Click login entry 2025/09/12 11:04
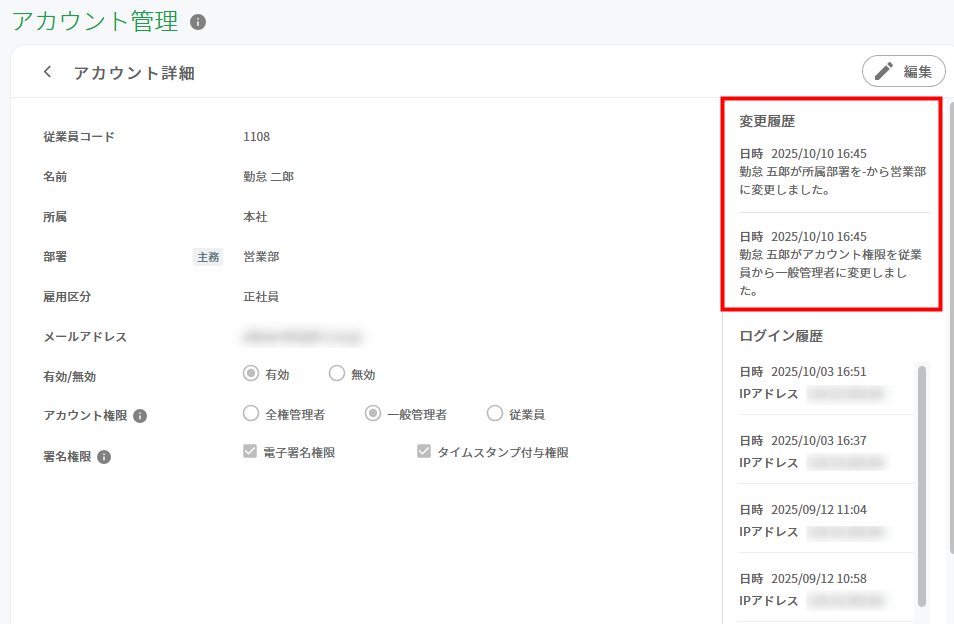Screen dimensions: 954x624 click(826, 521)
